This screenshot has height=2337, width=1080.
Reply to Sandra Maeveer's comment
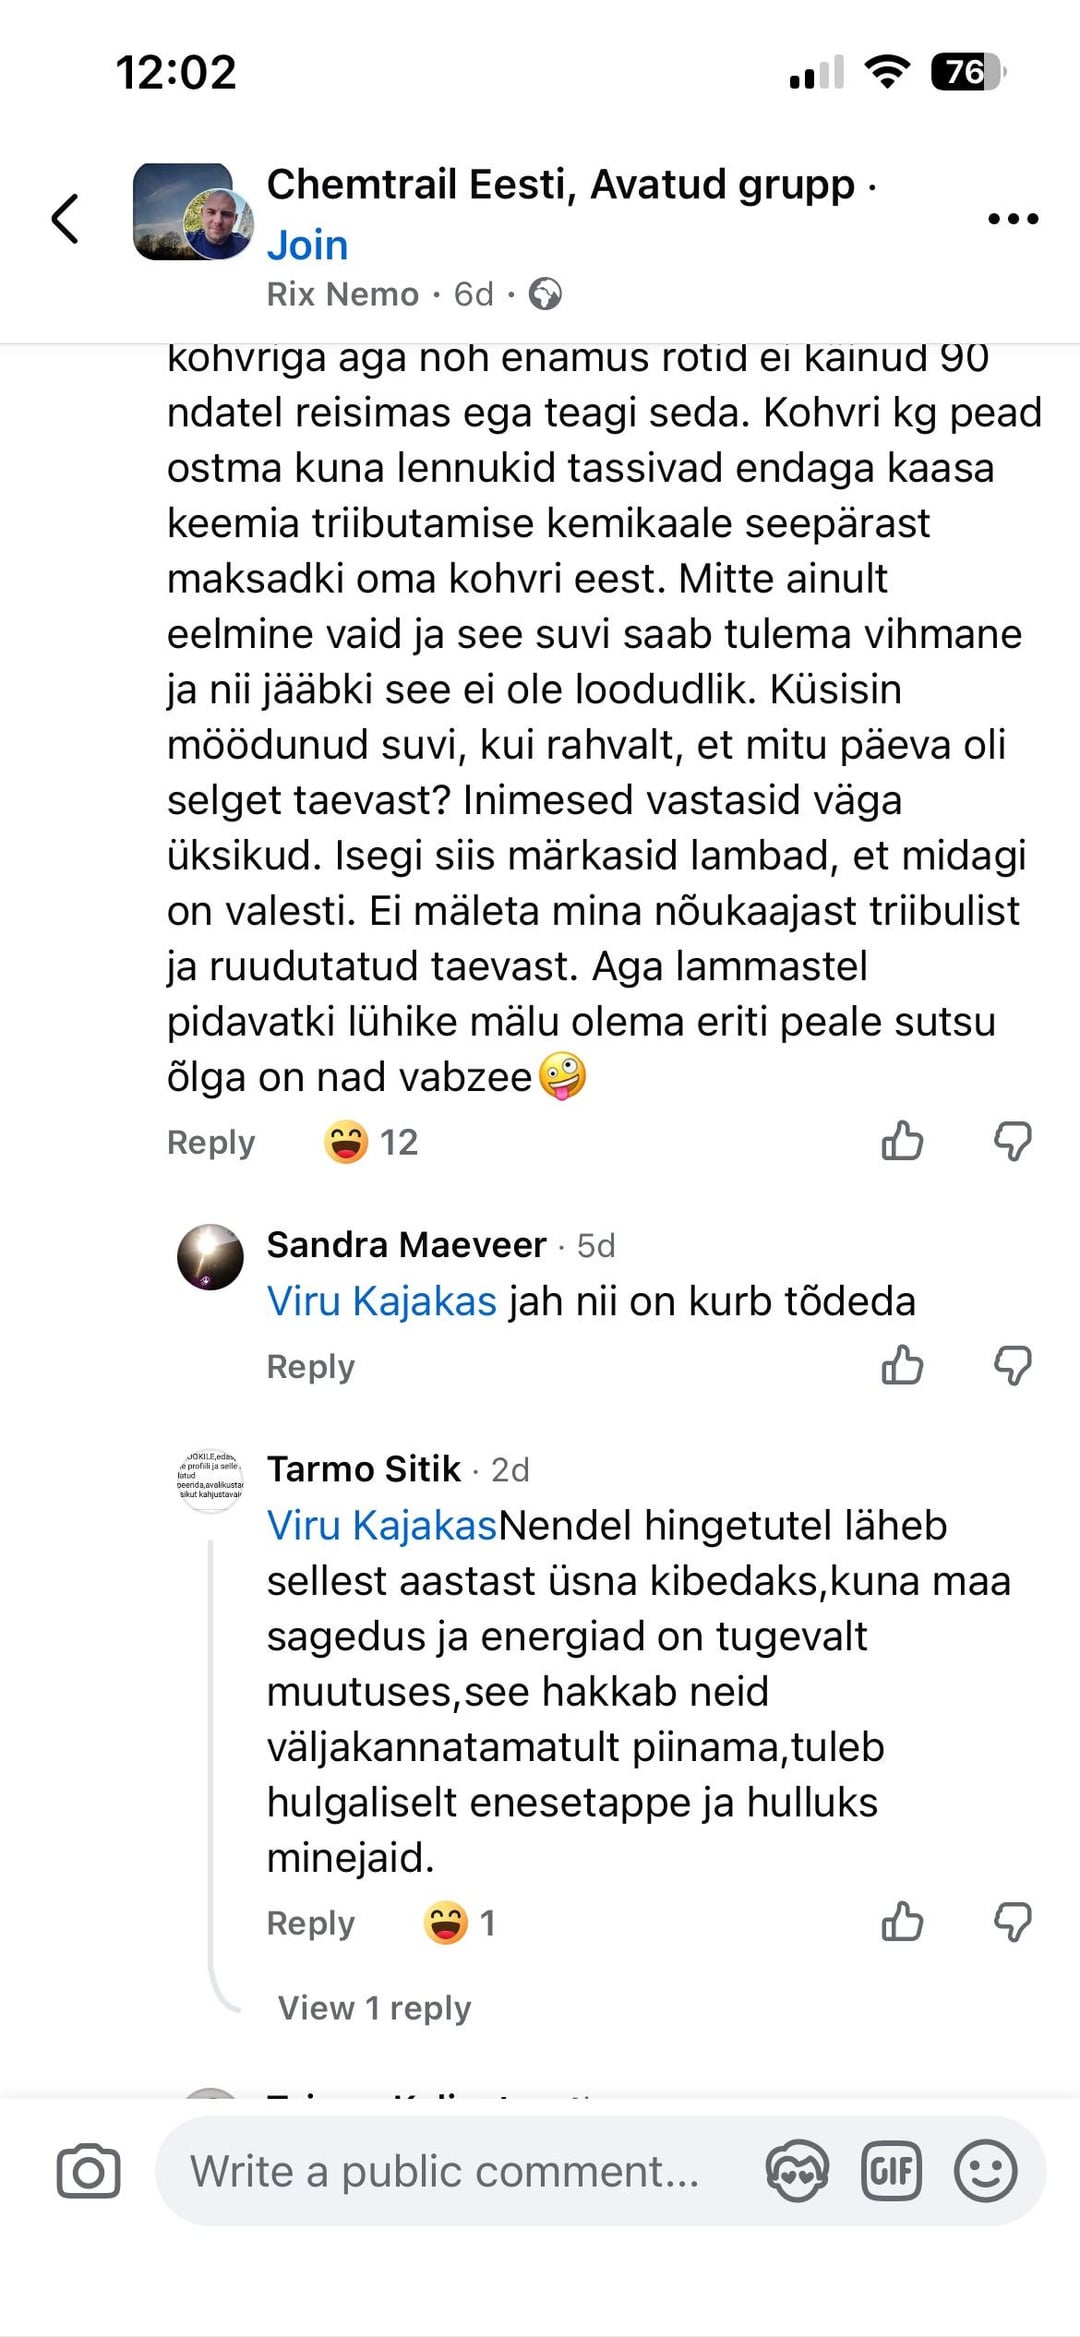click(310, 1366)
